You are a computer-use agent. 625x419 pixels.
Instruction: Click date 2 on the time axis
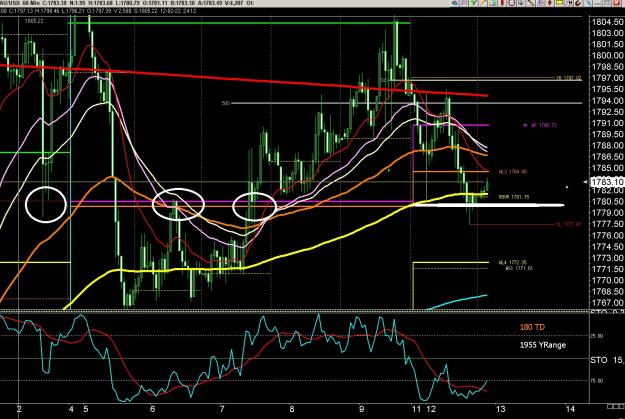tap(19, 409)
